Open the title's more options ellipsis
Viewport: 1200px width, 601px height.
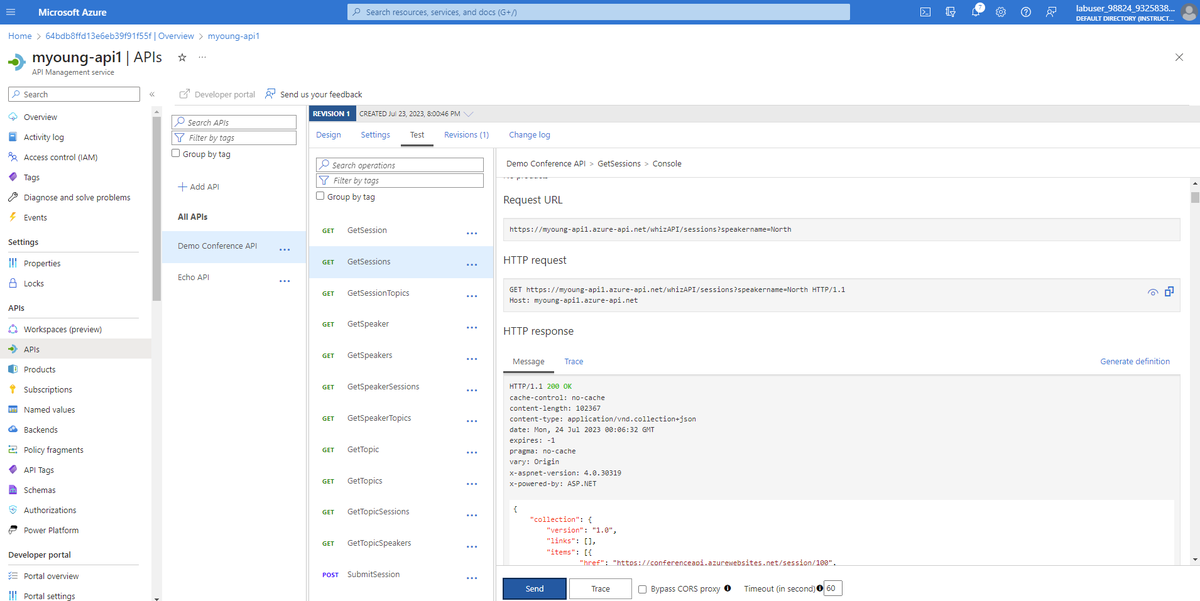[203, 58]
